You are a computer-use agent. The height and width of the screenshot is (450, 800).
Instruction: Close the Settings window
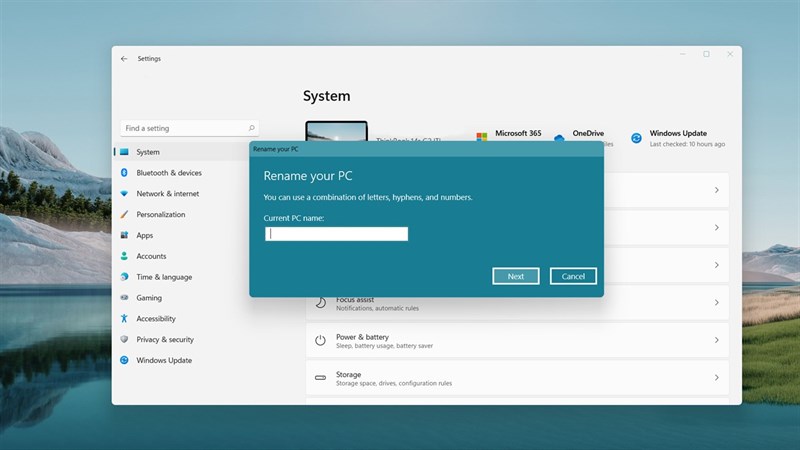point(730,54)
